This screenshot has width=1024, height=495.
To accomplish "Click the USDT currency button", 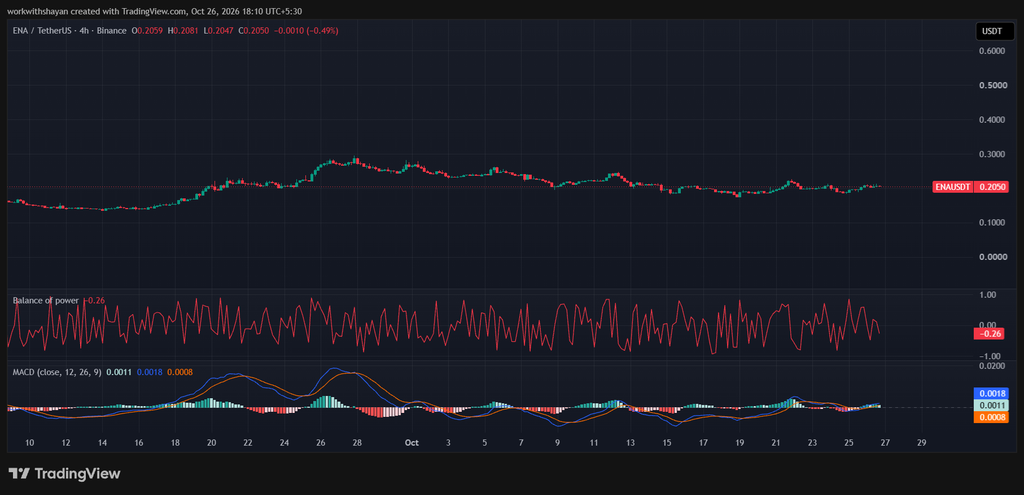I will (x=994, y=31).
